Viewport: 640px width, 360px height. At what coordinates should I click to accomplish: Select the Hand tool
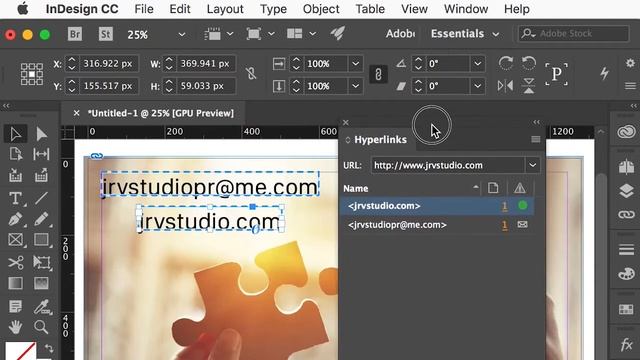tap(16, 327)
